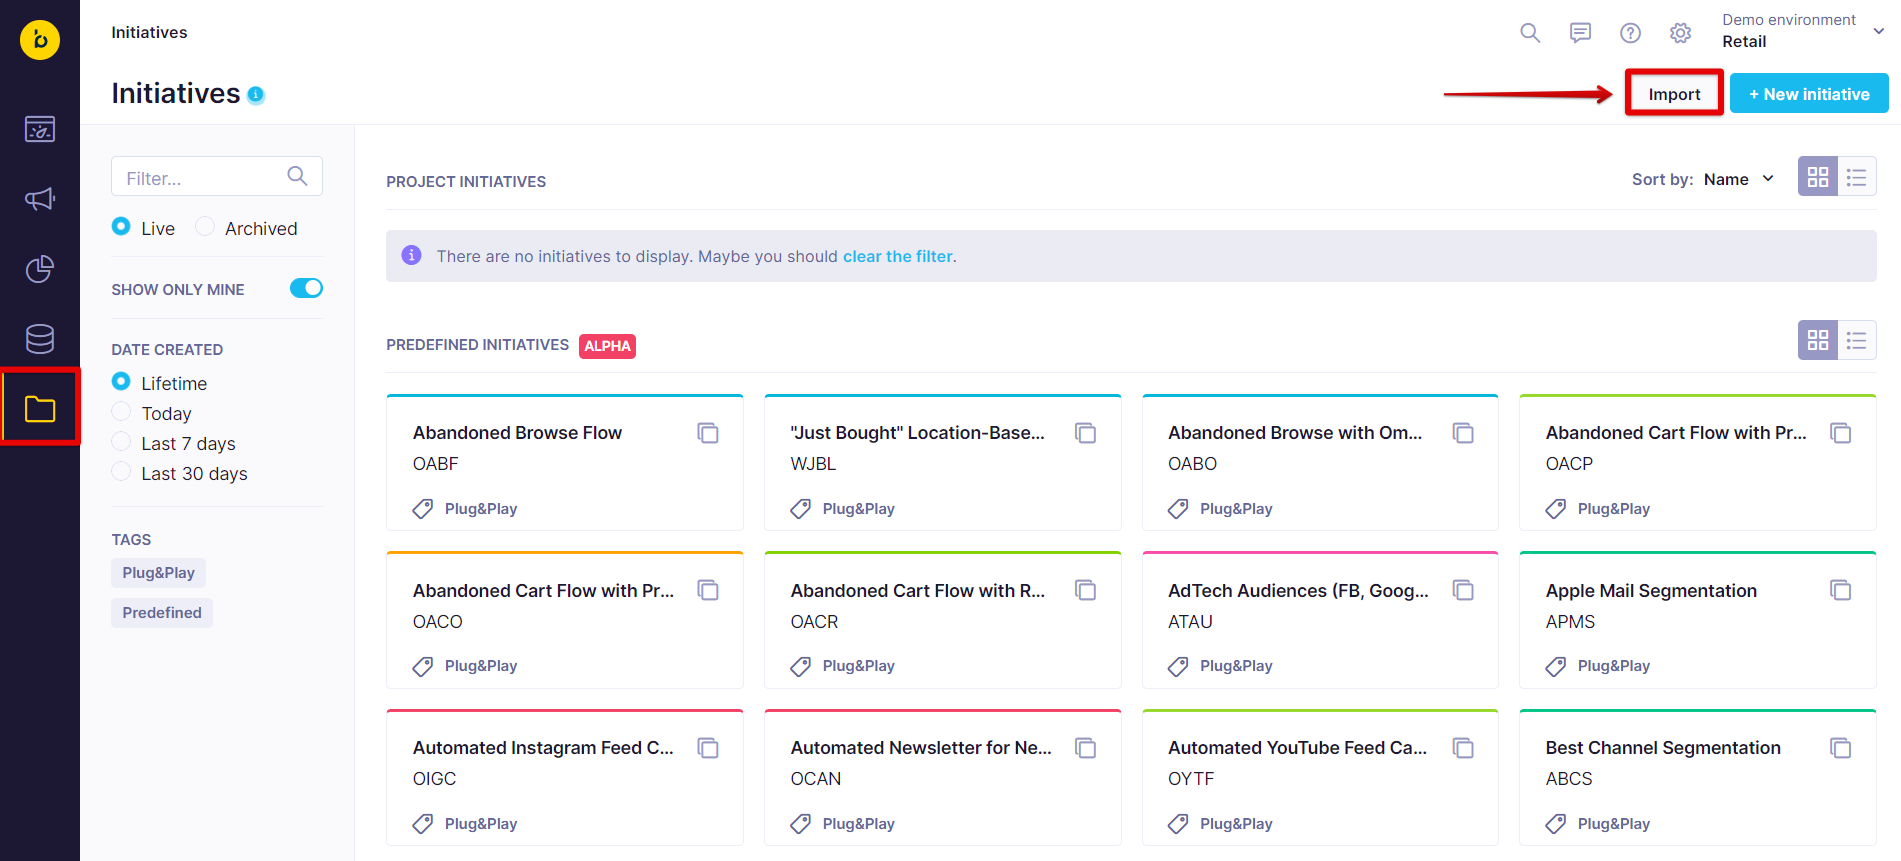This screenshot has width=1901, height=861.
Task: Open the help question mark icon
Action: click(1630, 33)
